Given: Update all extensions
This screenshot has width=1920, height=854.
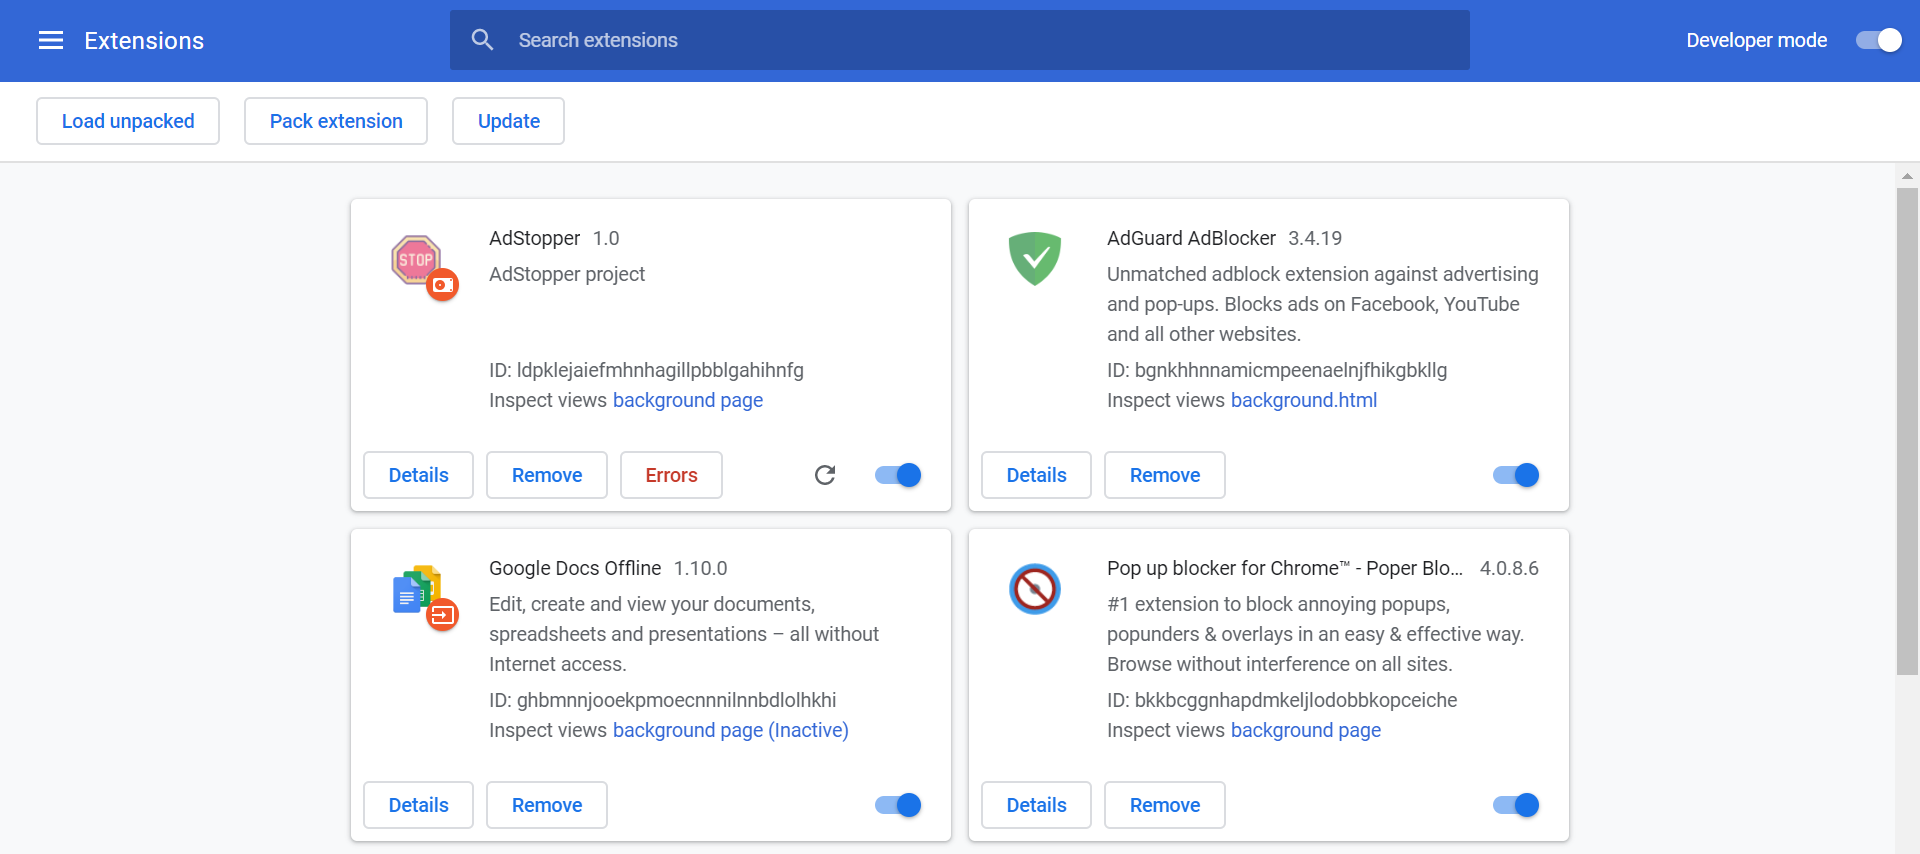Looking at the screenshot, I should click(x=508, y=121).
